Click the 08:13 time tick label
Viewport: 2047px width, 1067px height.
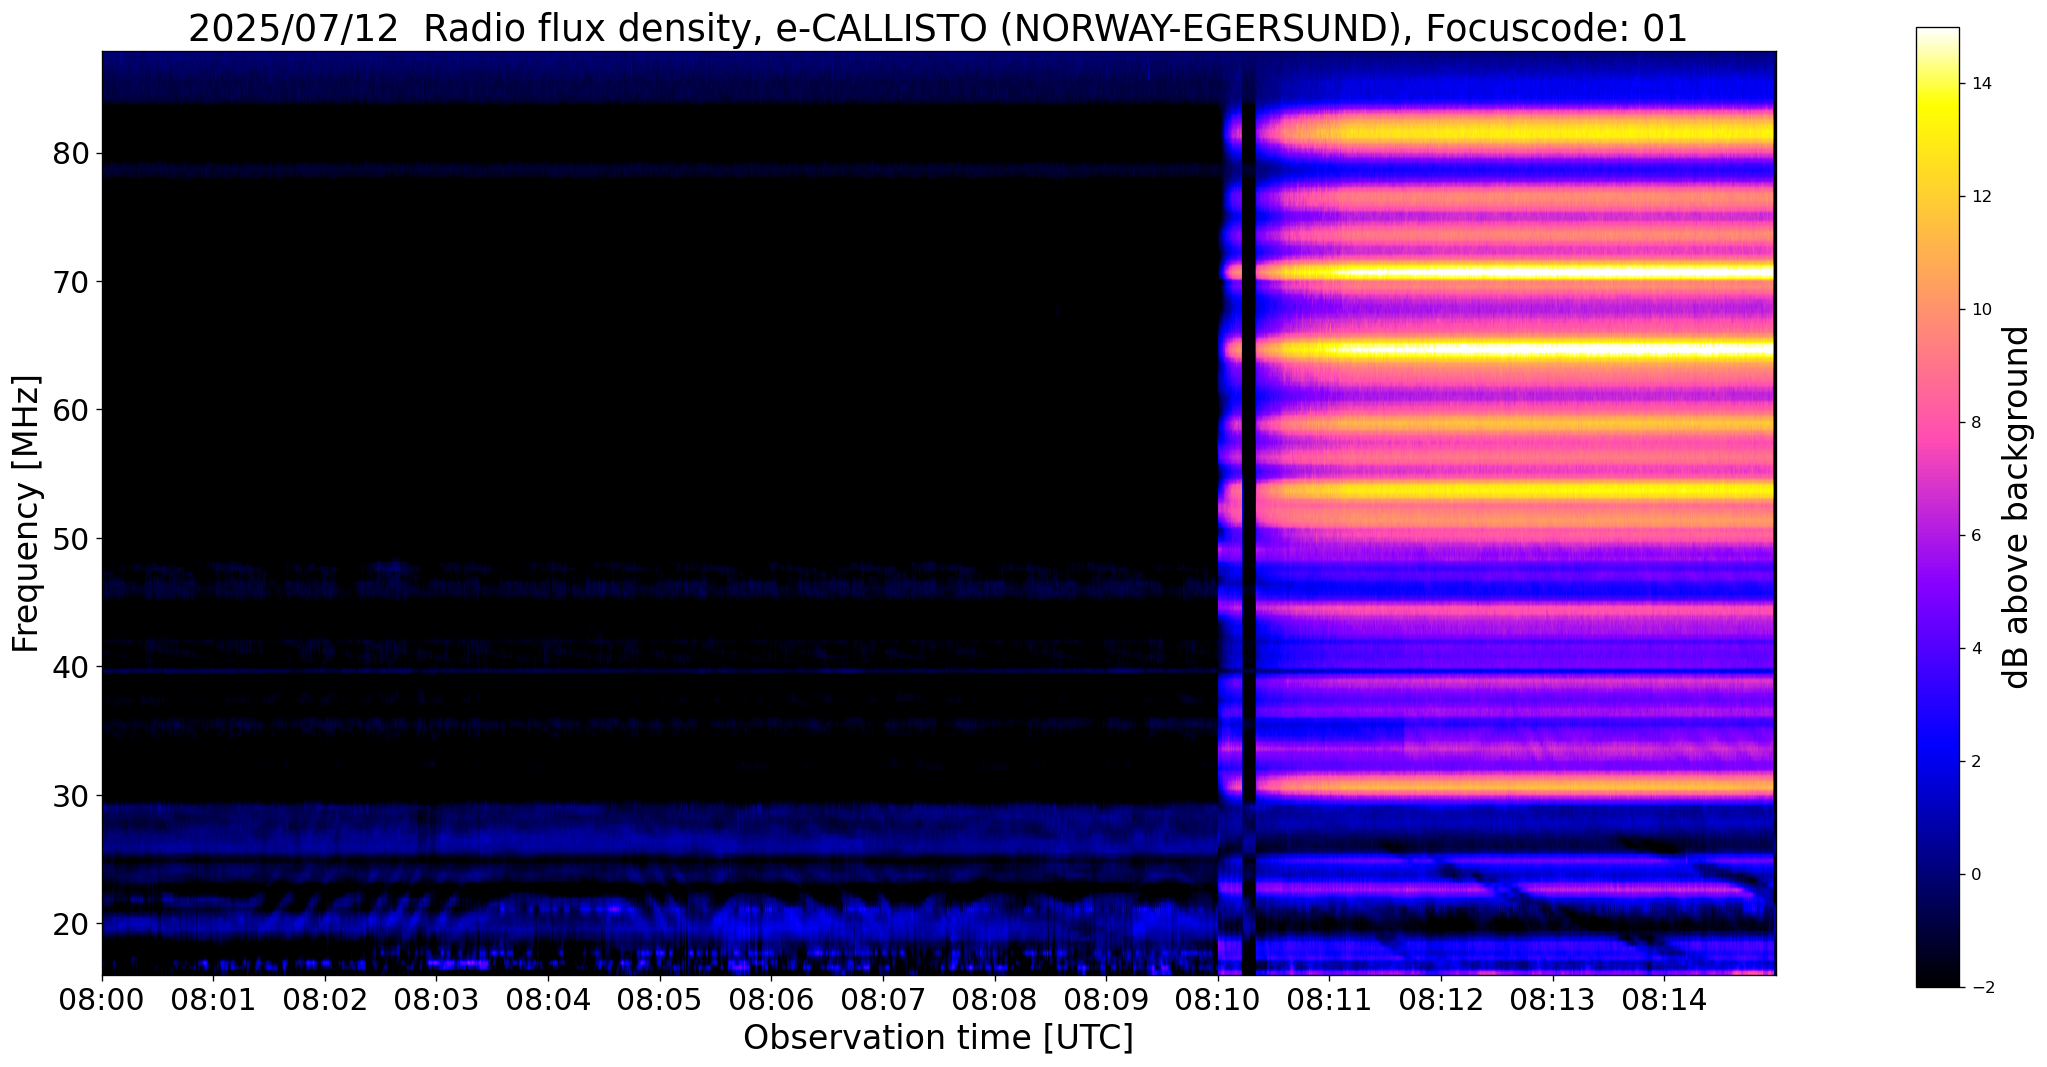[1552, 999]
